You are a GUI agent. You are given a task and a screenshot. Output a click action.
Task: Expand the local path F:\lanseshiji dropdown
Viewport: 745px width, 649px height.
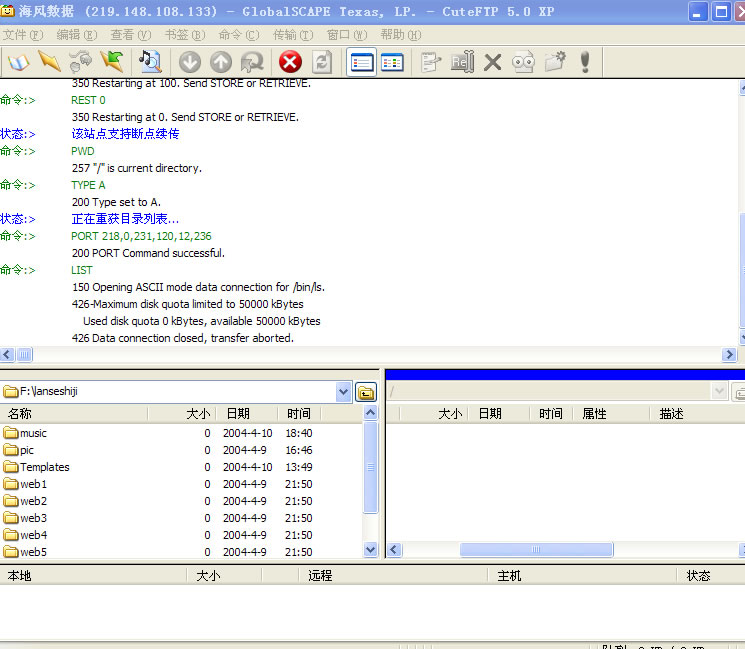pos(343,392)
